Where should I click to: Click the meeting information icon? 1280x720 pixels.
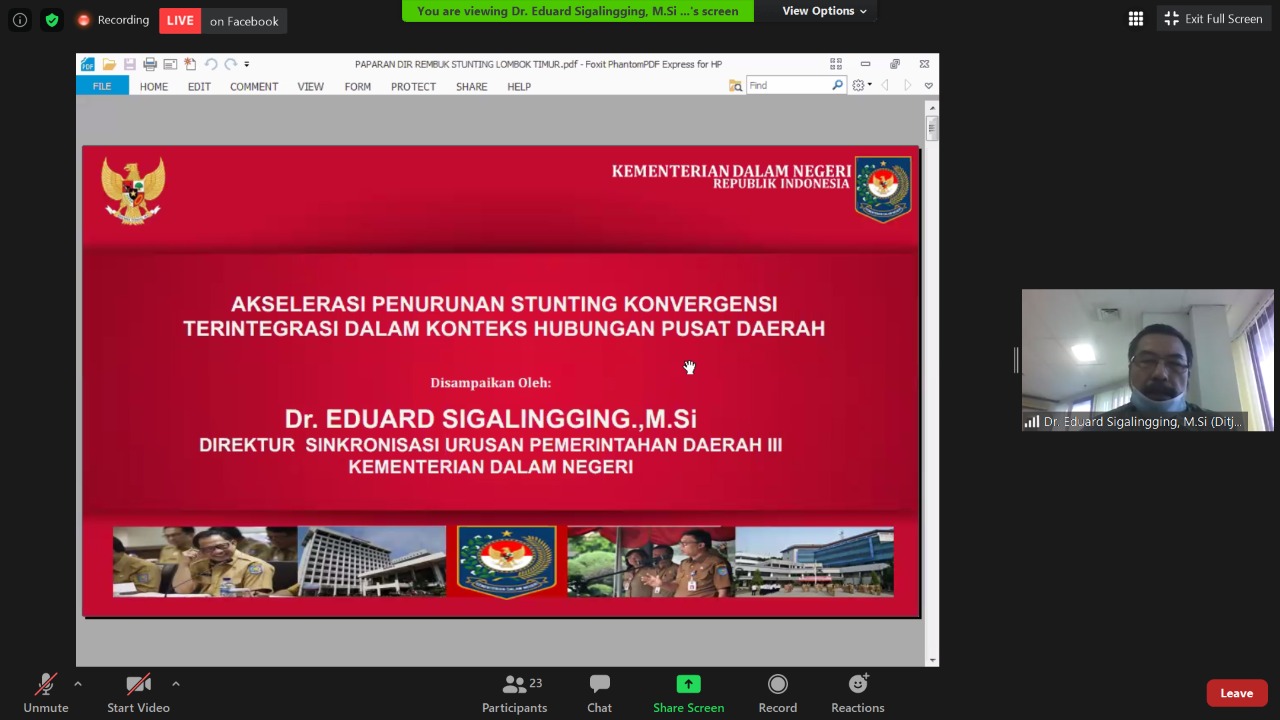[x=20, y=20]
